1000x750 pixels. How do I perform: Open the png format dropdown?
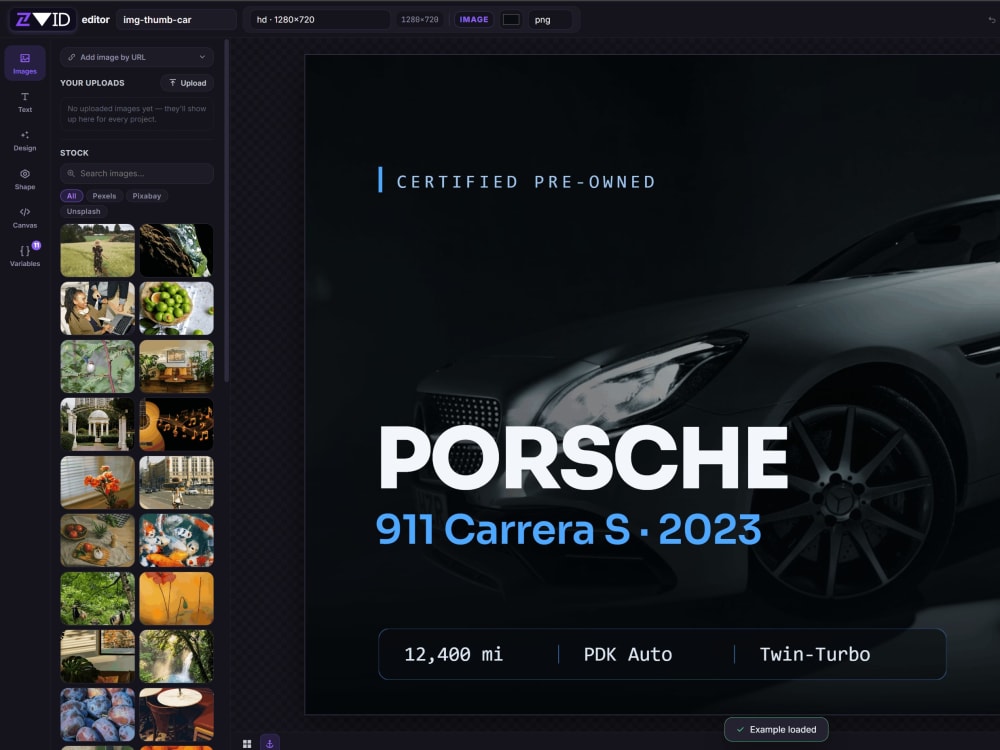(x=550, y=20)
